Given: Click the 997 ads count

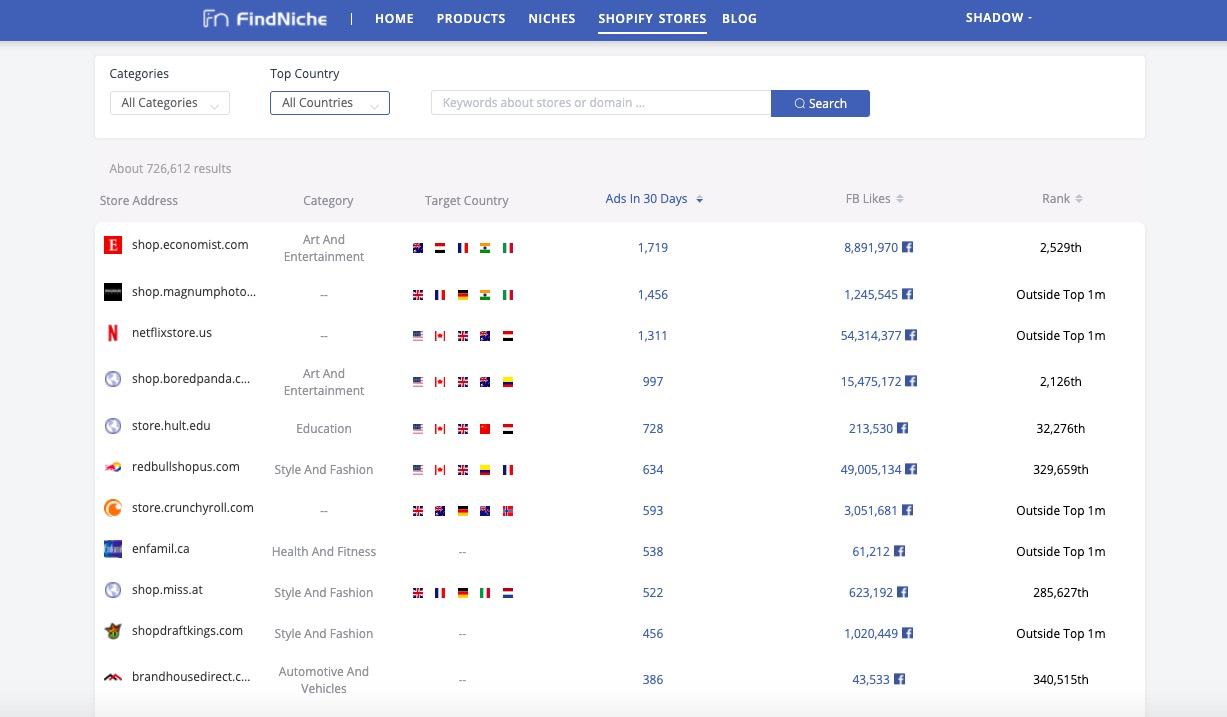Looking at the screenshot, I should 653,382.
